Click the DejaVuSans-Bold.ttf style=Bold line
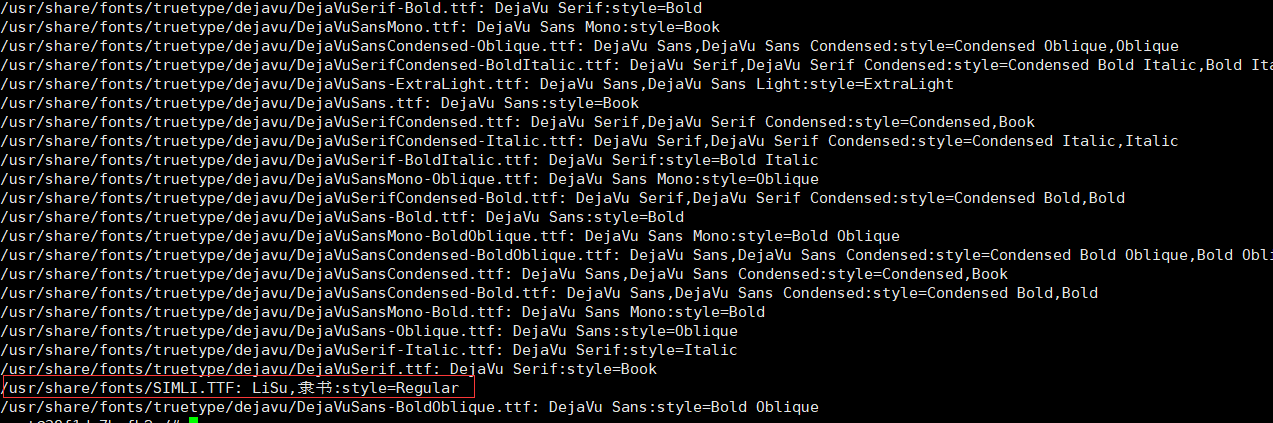The height and width of the screenshot is (423, 1273). pos(342,217)
